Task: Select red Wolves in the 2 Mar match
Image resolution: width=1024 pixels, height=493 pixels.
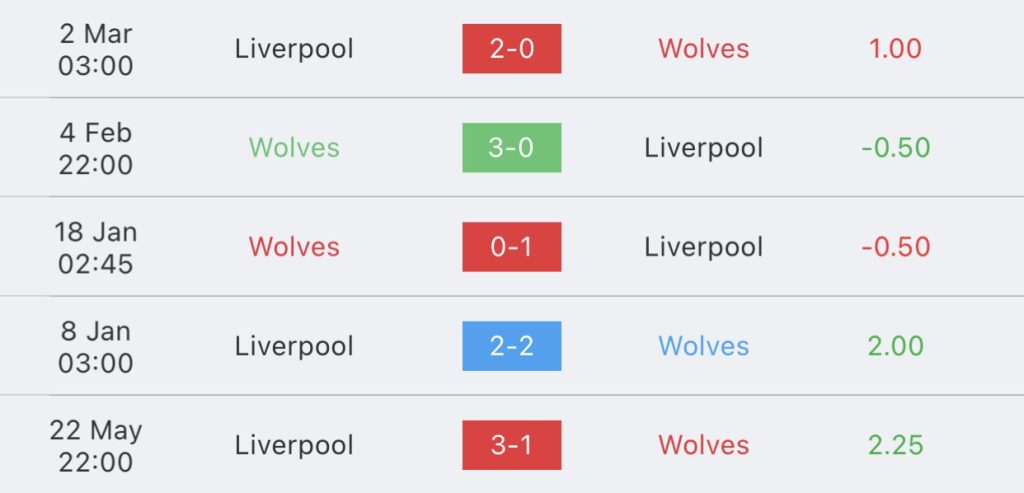Action: 703,49
